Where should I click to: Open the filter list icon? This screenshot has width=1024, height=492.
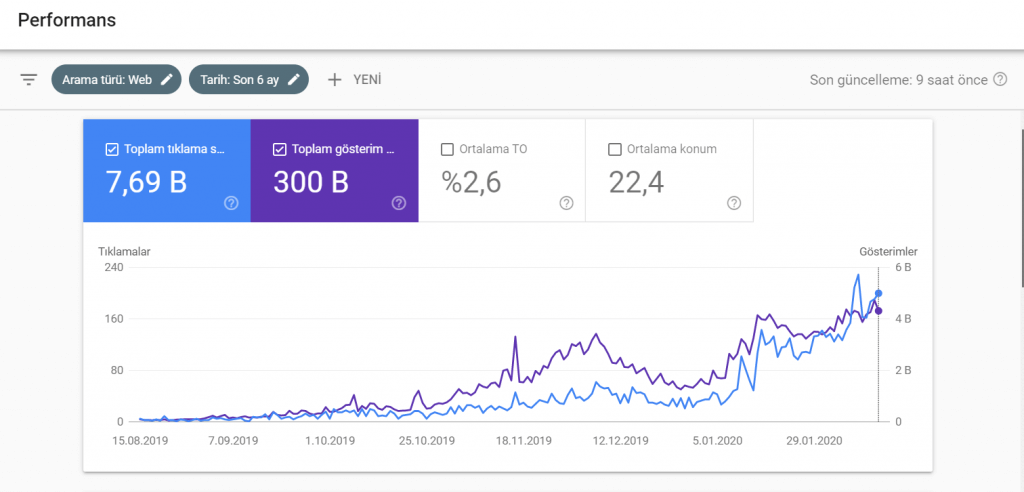(x=28, y=79)
